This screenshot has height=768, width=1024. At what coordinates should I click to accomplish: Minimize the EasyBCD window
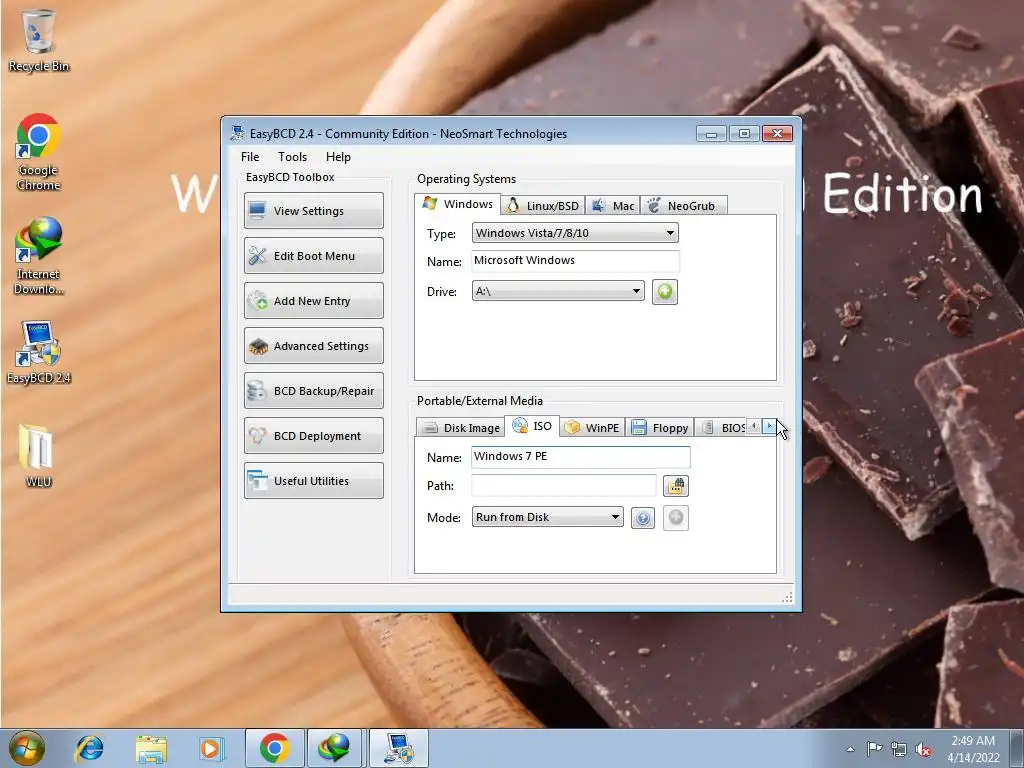[x=711, y=133]
